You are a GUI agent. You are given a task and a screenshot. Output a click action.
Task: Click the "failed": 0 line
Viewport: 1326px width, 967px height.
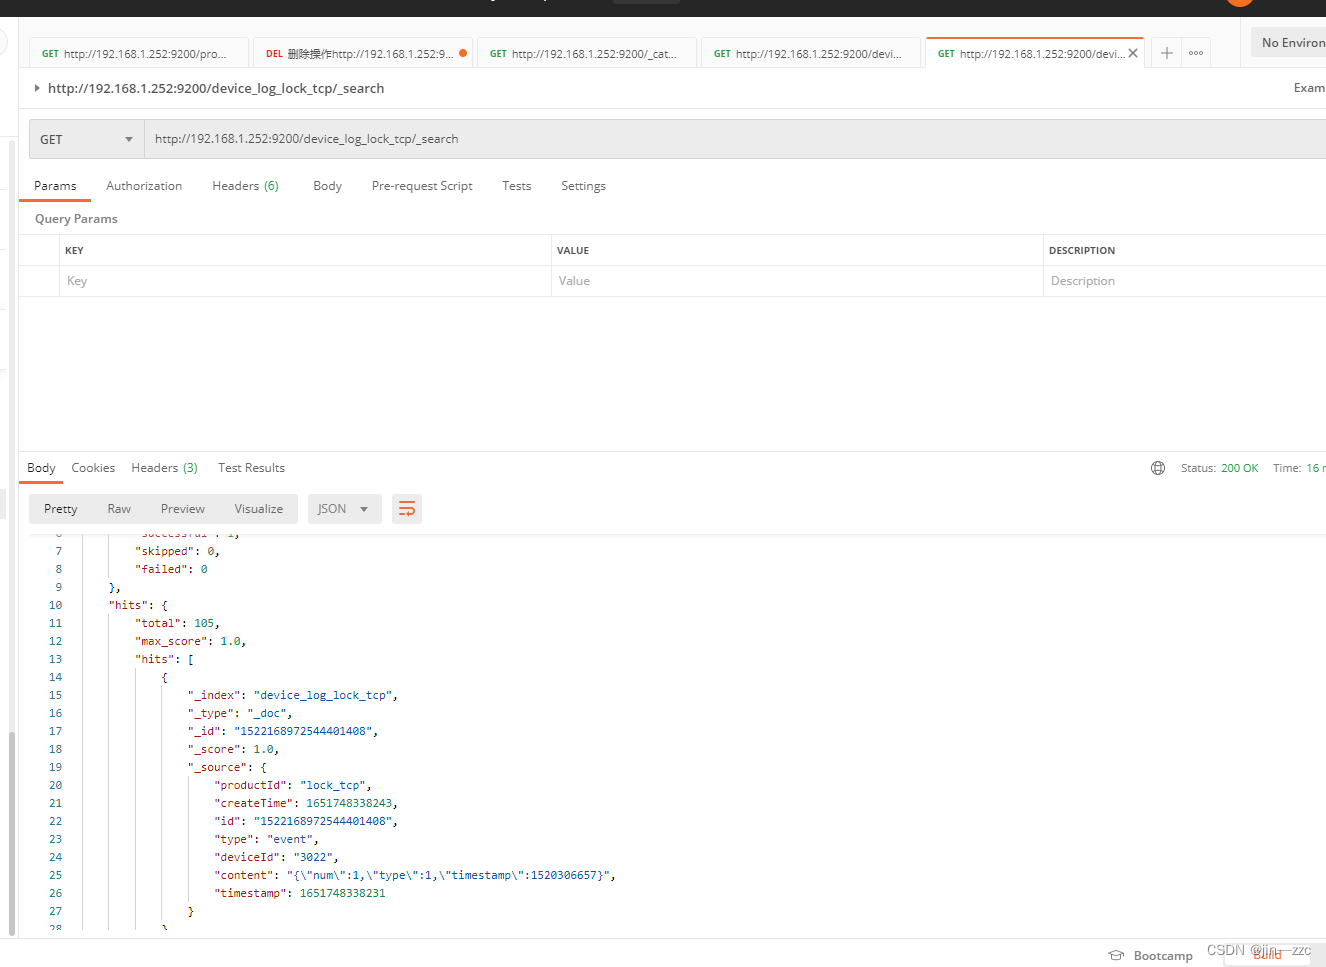[x=171, y=569]
